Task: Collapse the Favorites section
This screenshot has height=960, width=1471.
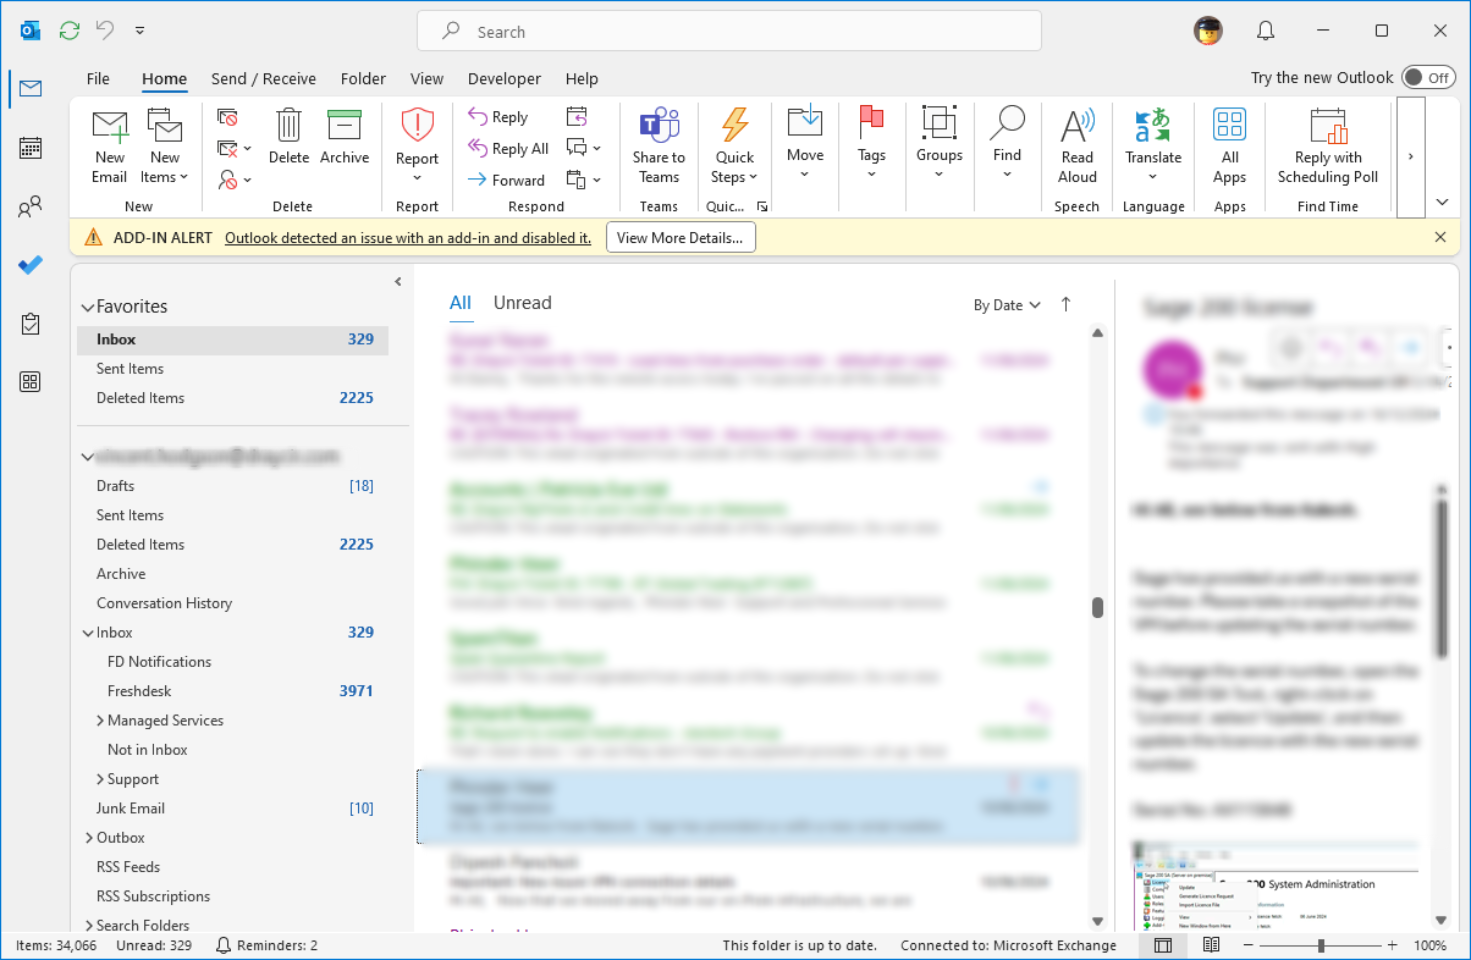Action: click(x=88, y=307)
